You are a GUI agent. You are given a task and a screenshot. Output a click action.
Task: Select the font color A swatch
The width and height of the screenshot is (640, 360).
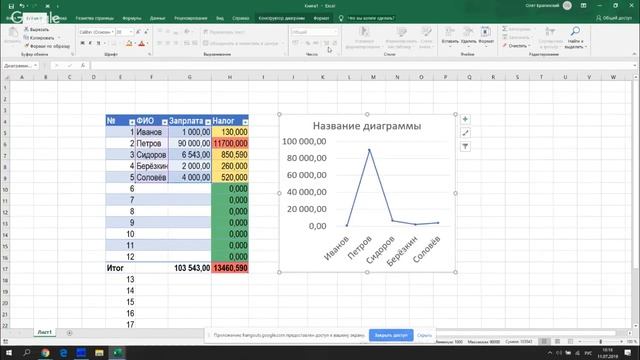click(x=142, y=43)
